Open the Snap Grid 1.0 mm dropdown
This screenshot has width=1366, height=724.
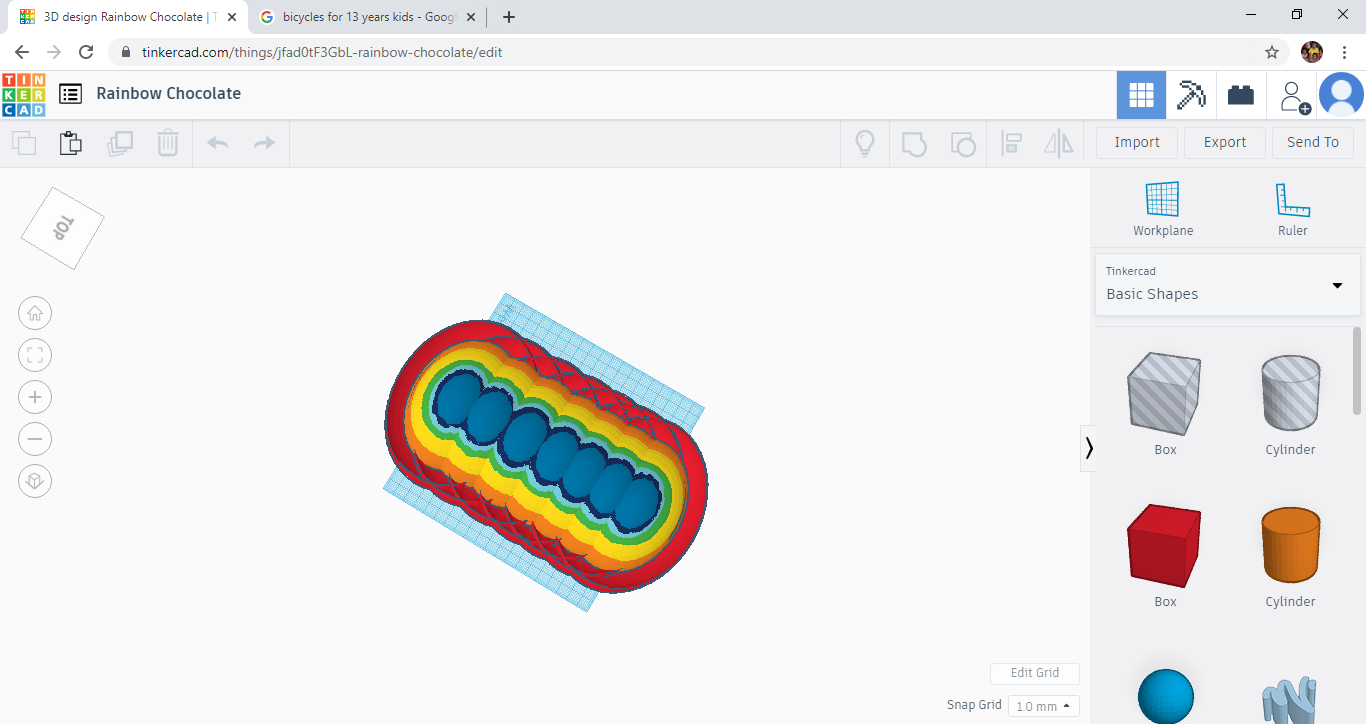tap(1044, 706)
